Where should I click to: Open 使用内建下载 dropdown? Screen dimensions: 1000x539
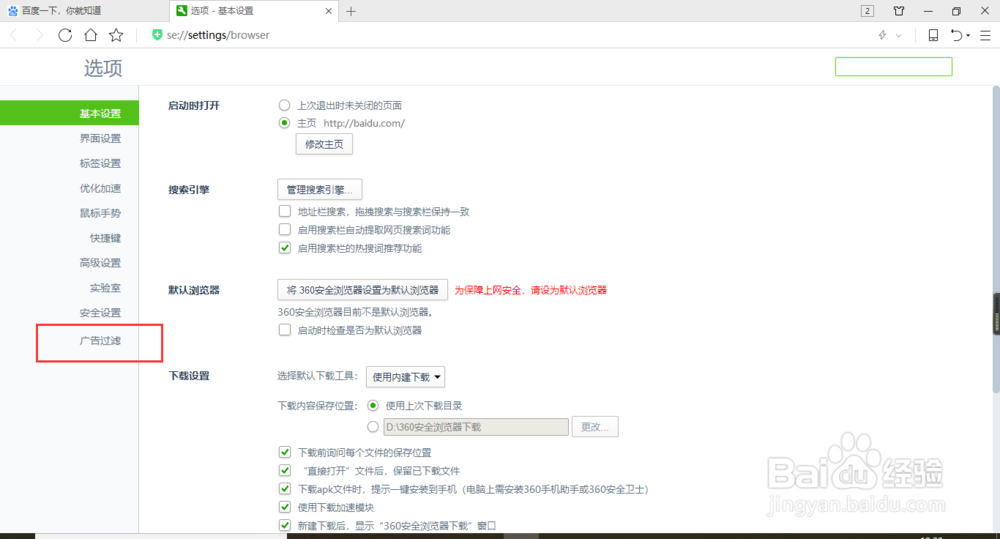[x=406, y=377]
